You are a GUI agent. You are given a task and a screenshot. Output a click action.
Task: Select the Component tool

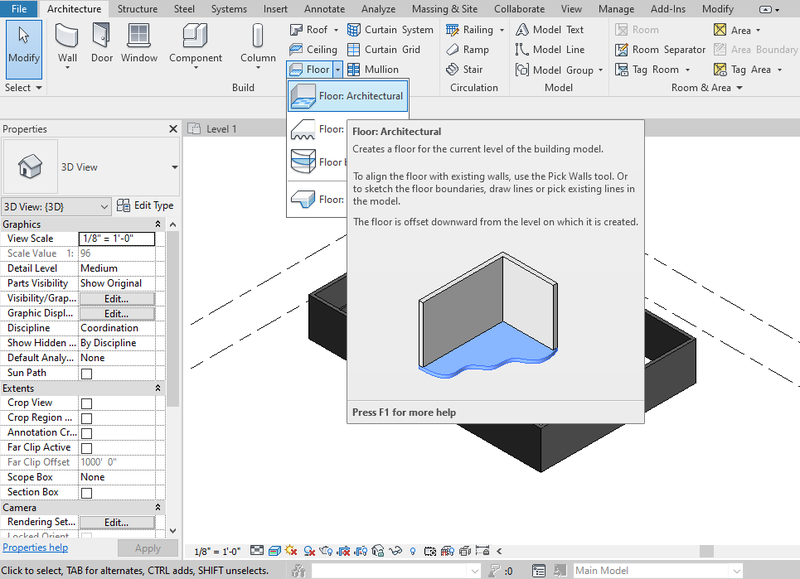click(195, 46)
